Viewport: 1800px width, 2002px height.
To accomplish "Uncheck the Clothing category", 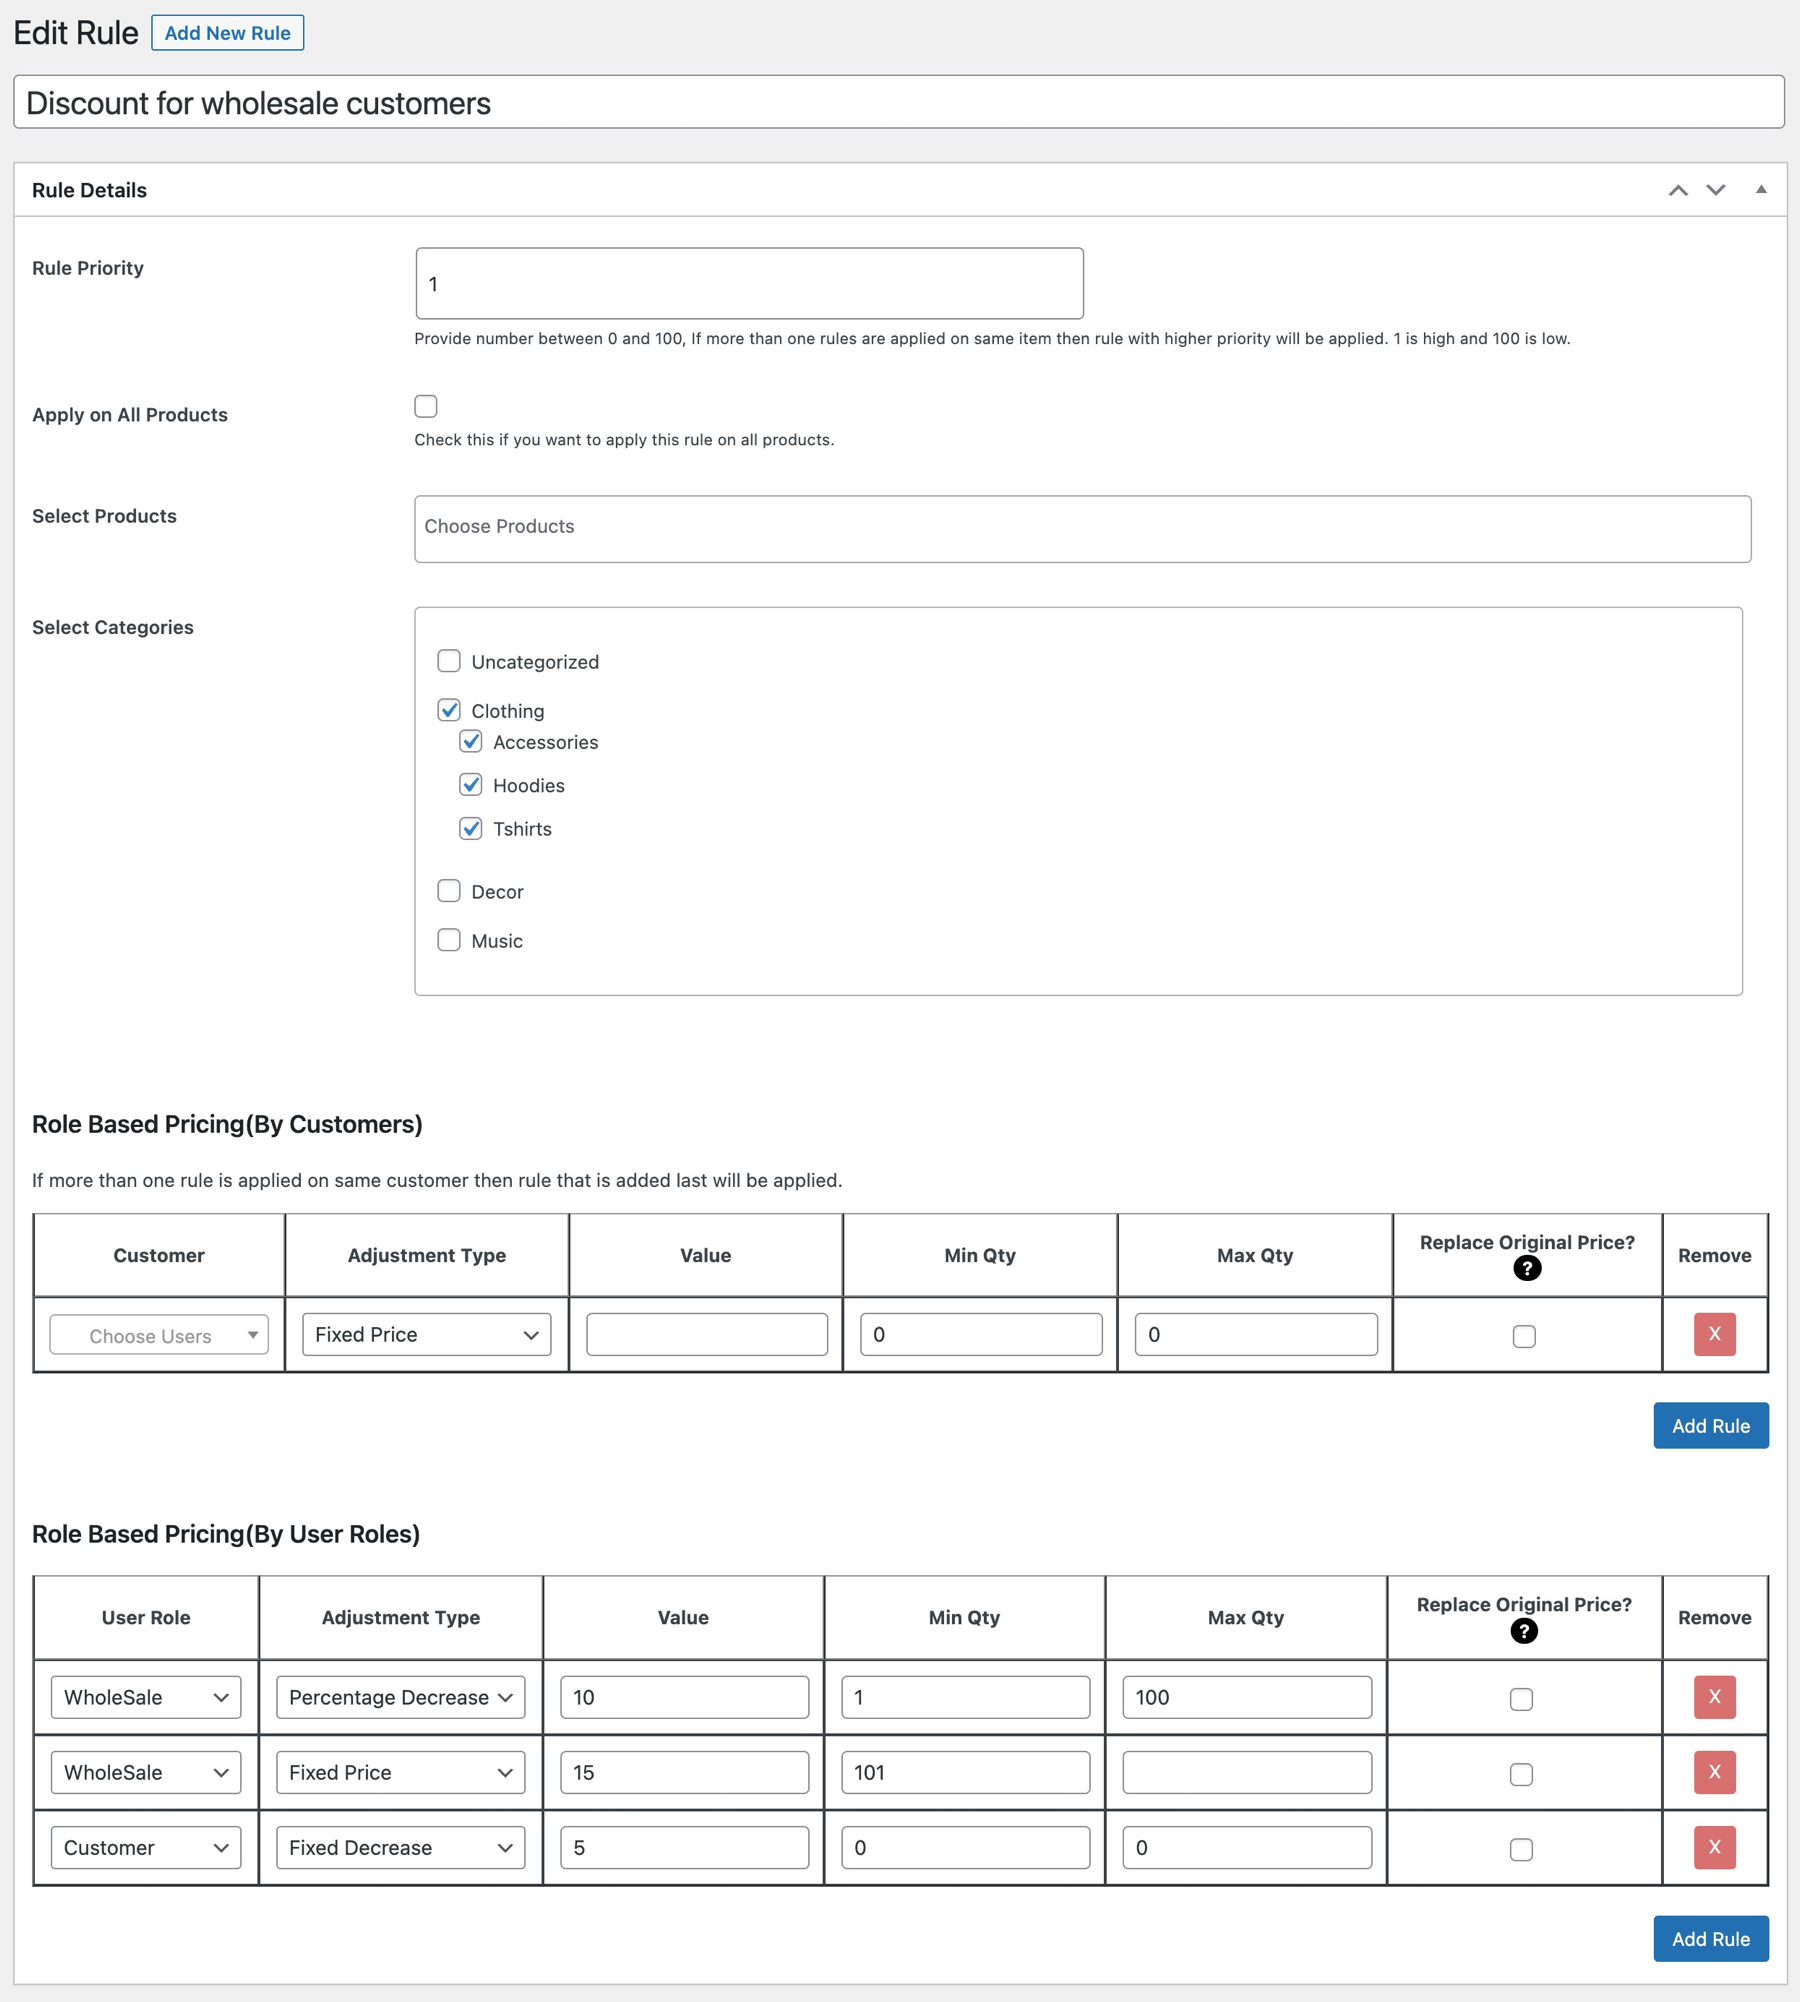I will 449,710.
